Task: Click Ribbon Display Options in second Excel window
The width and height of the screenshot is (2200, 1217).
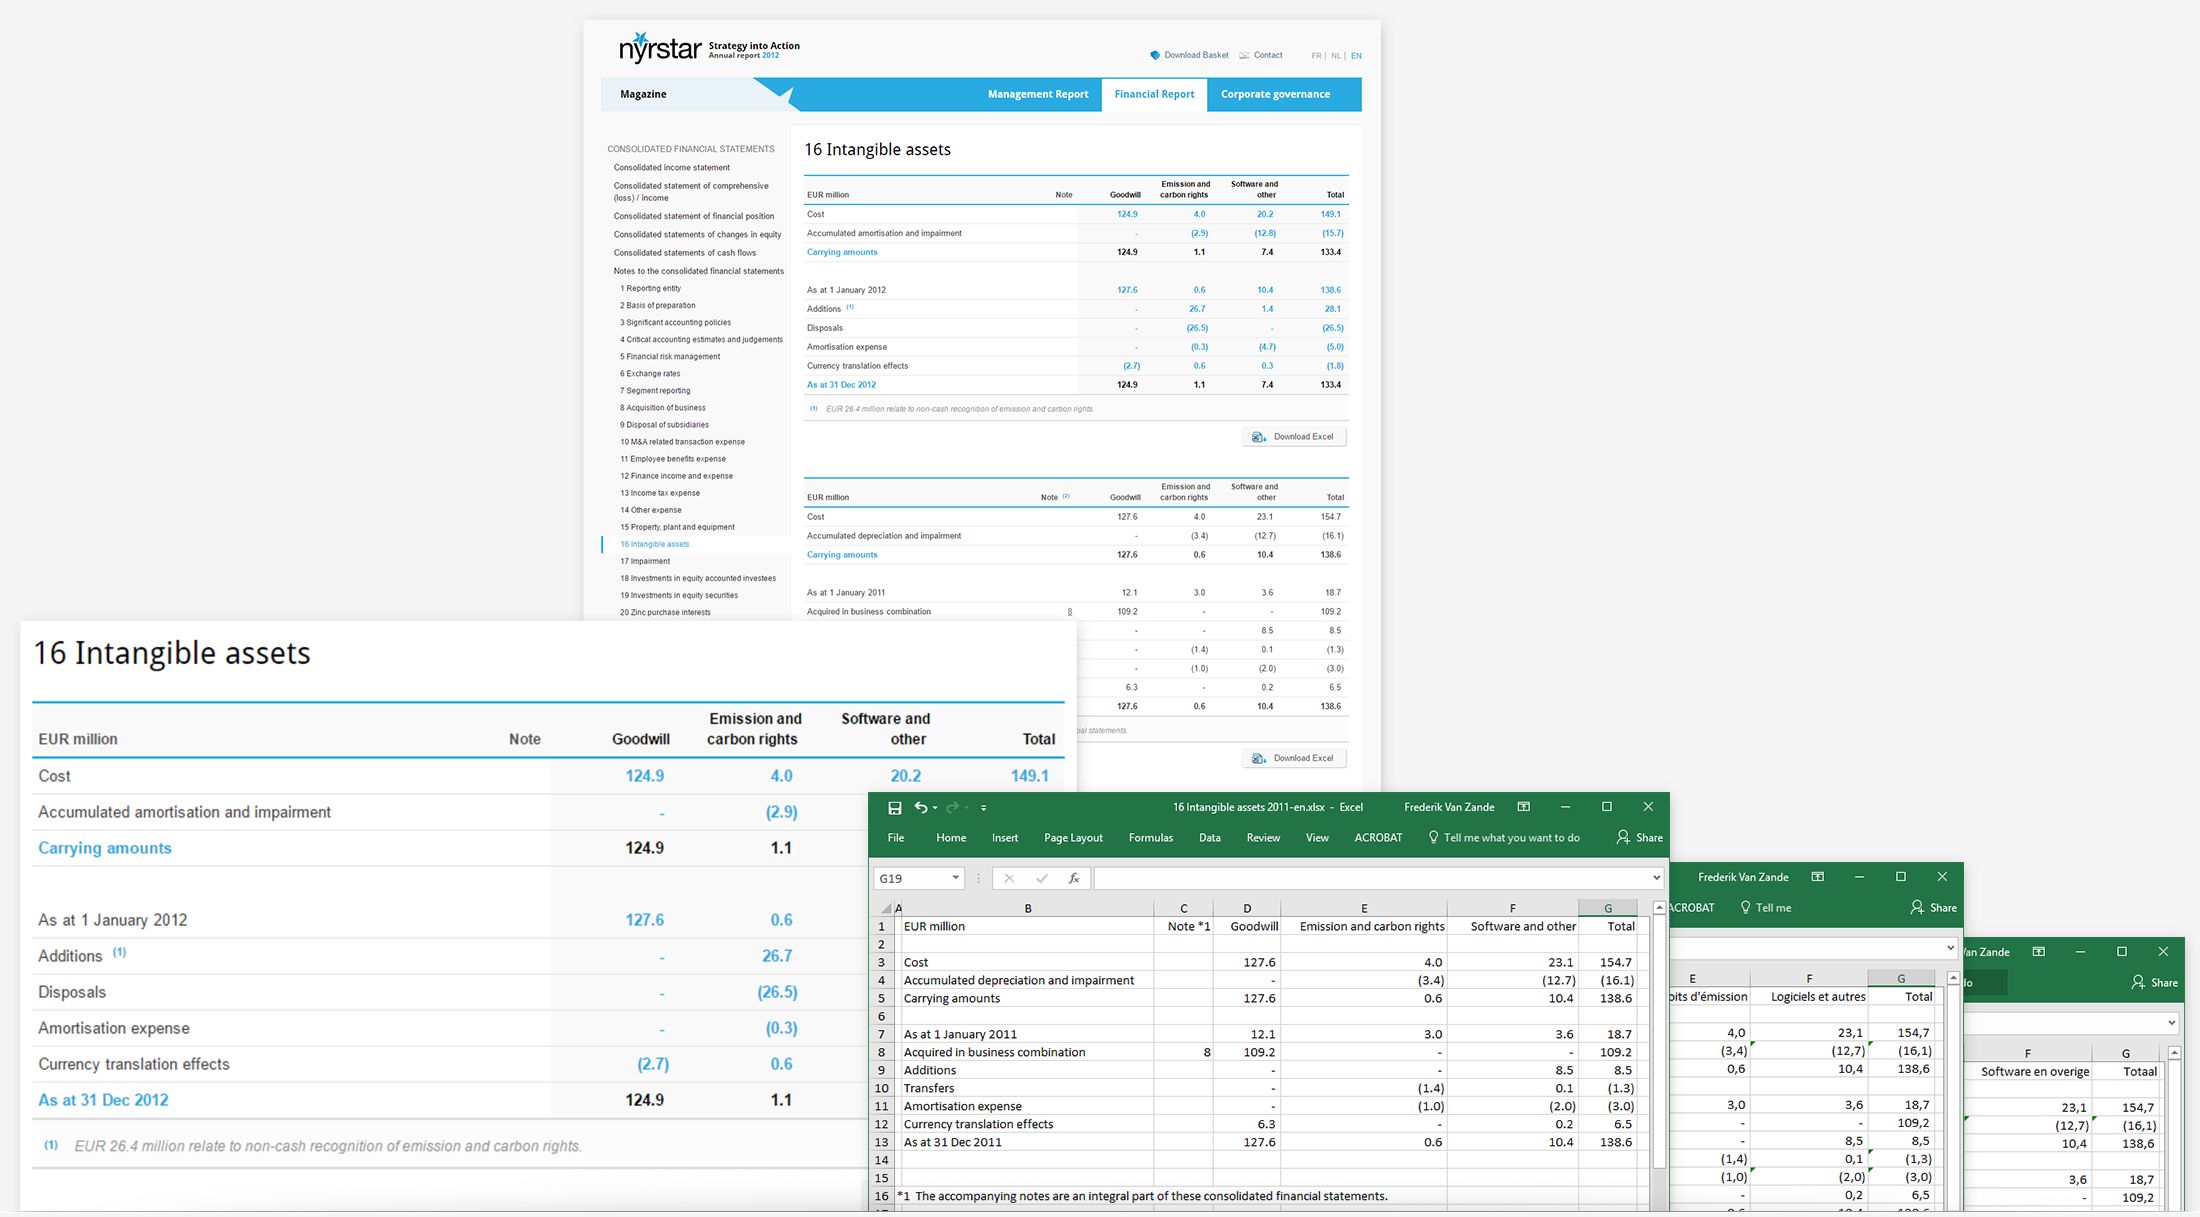Action: click(x=1817, y=877)
